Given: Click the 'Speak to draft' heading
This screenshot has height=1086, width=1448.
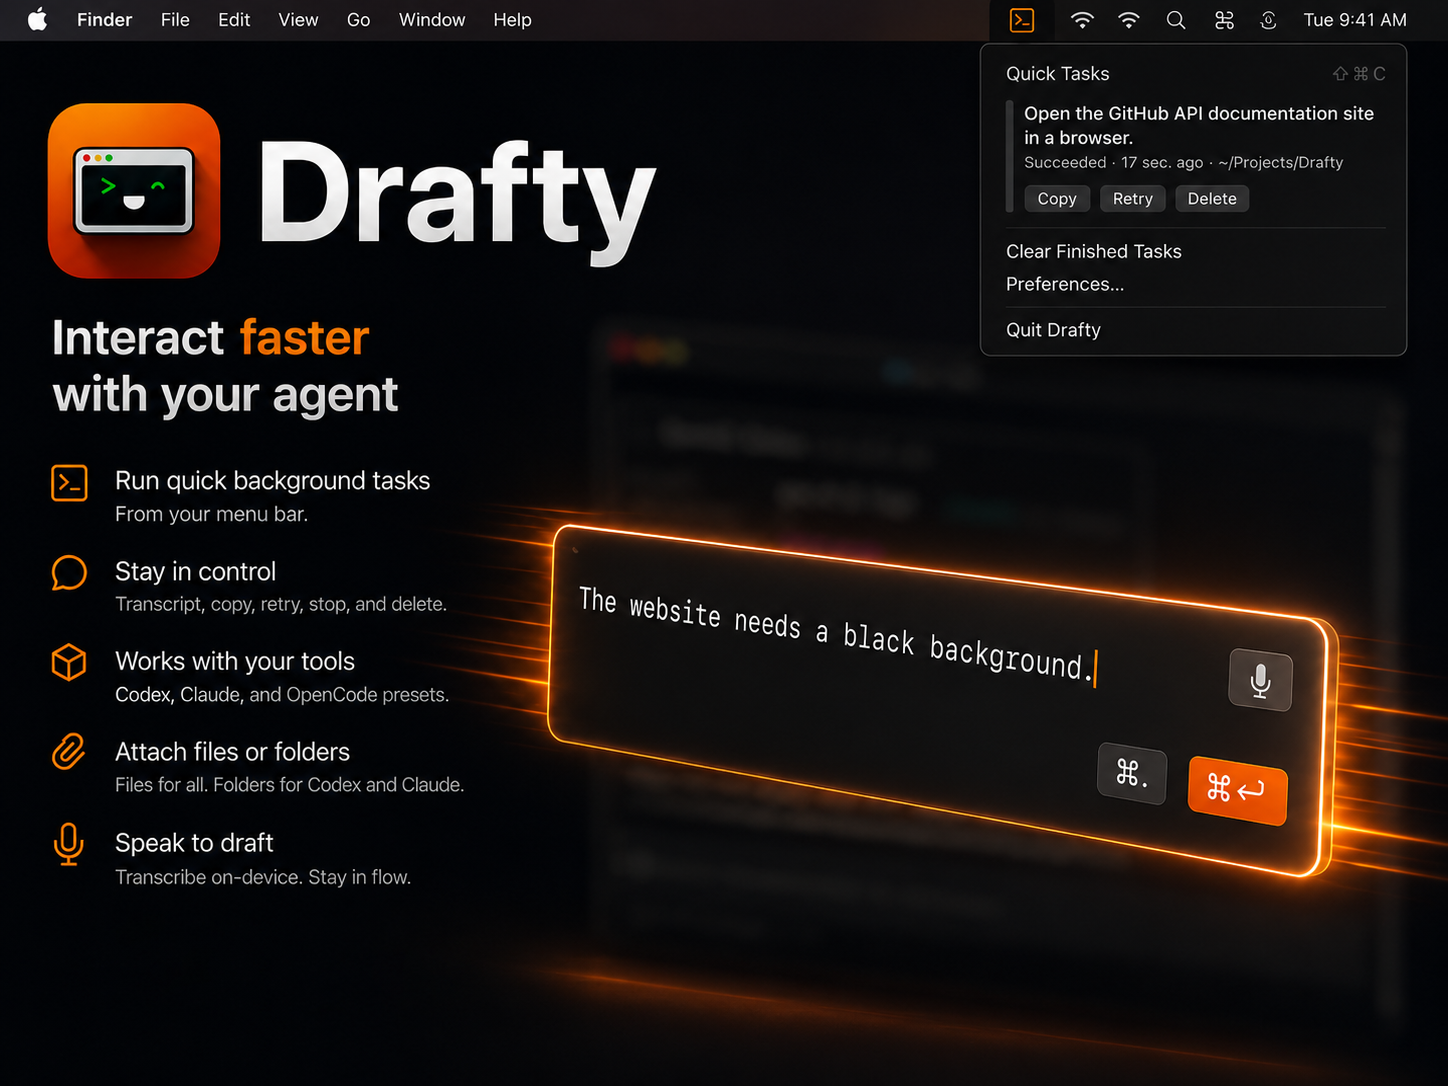Looking at the screenshot, I should [x=194, y=843].
